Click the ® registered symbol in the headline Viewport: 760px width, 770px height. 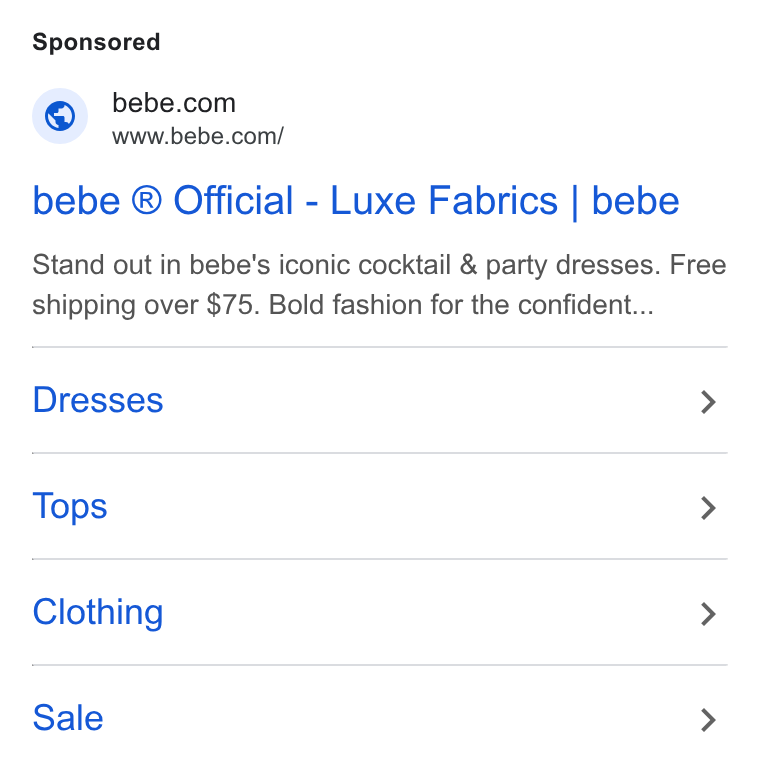pos(146,200)
